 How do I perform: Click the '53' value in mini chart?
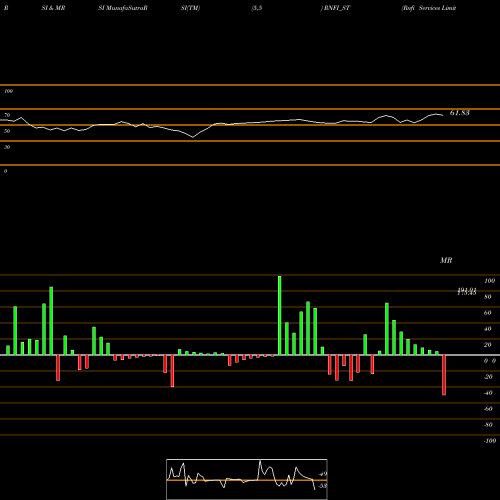pyautogui.click(x=323, y=486)
